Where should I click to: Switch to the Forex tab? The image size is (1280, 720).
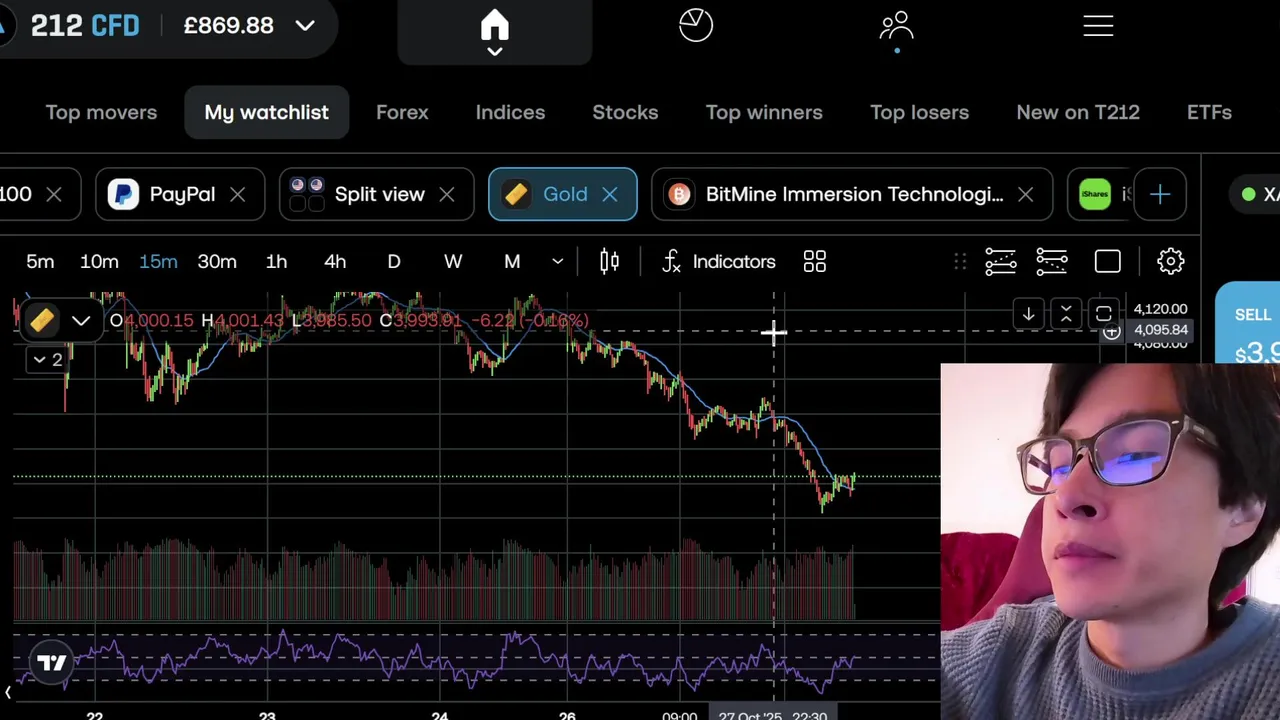coord(402,112)
